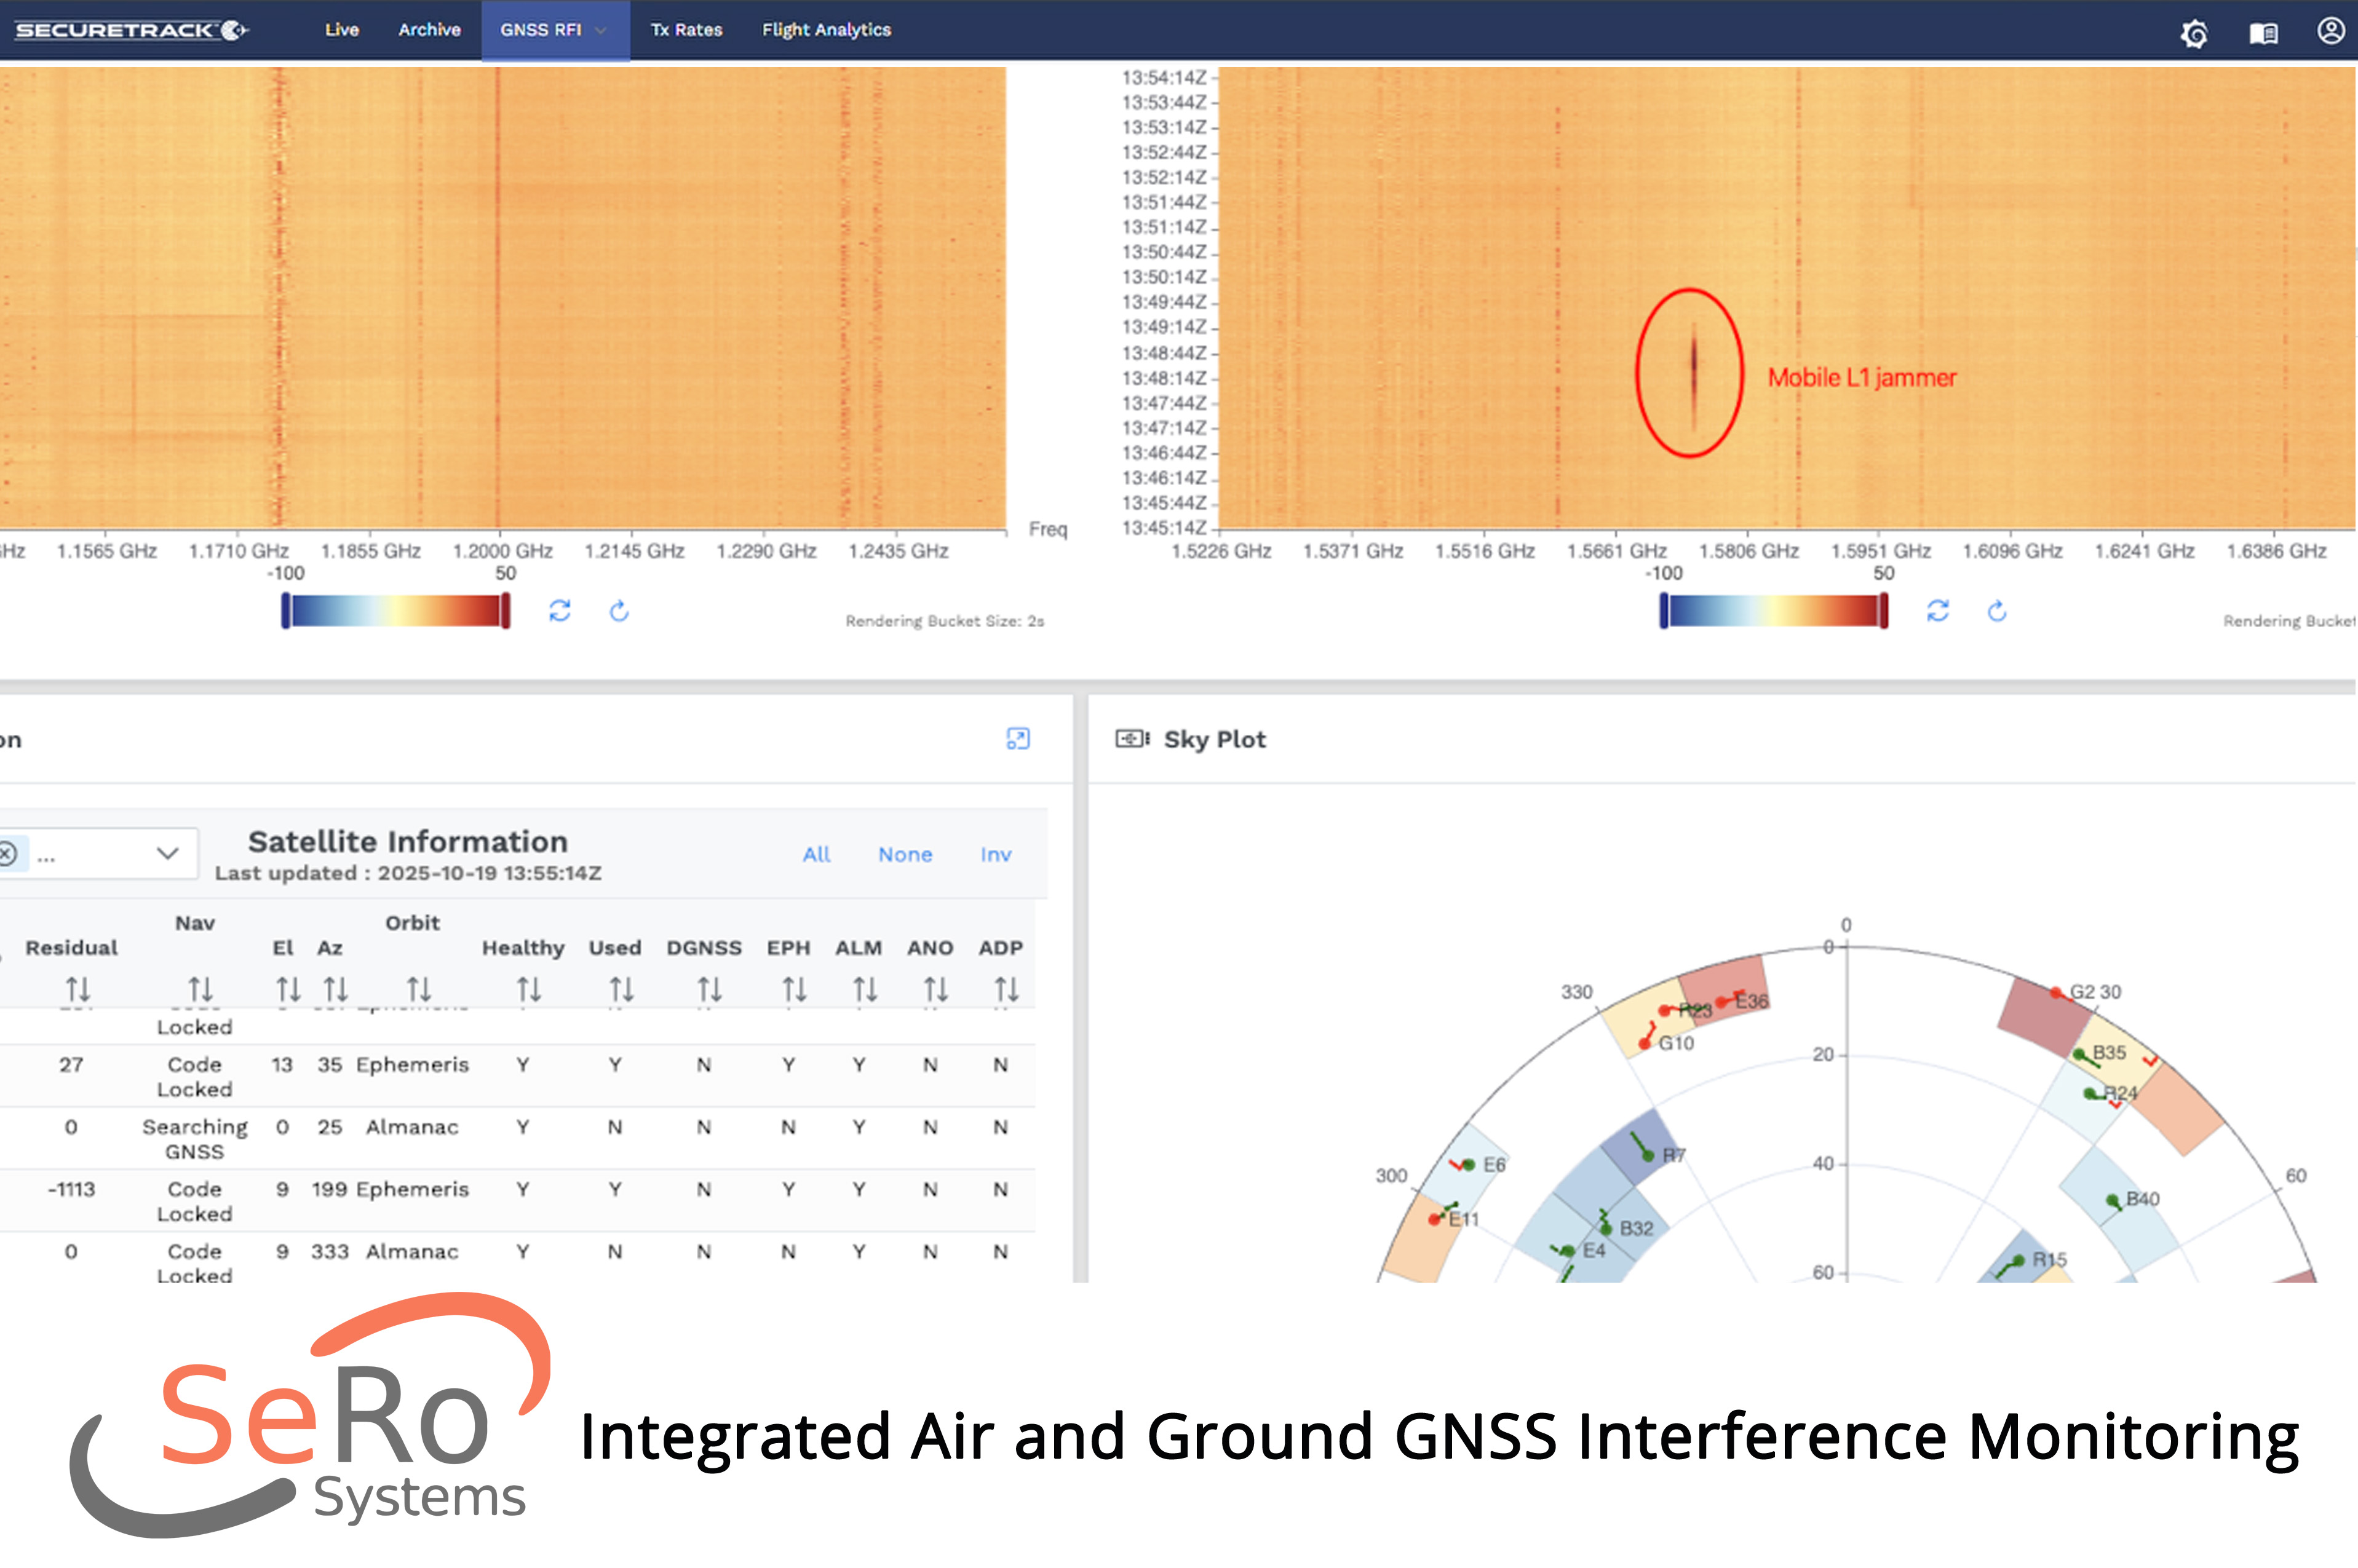Open the documentation book icon

pyautogui.click(x=2263, y=33)
